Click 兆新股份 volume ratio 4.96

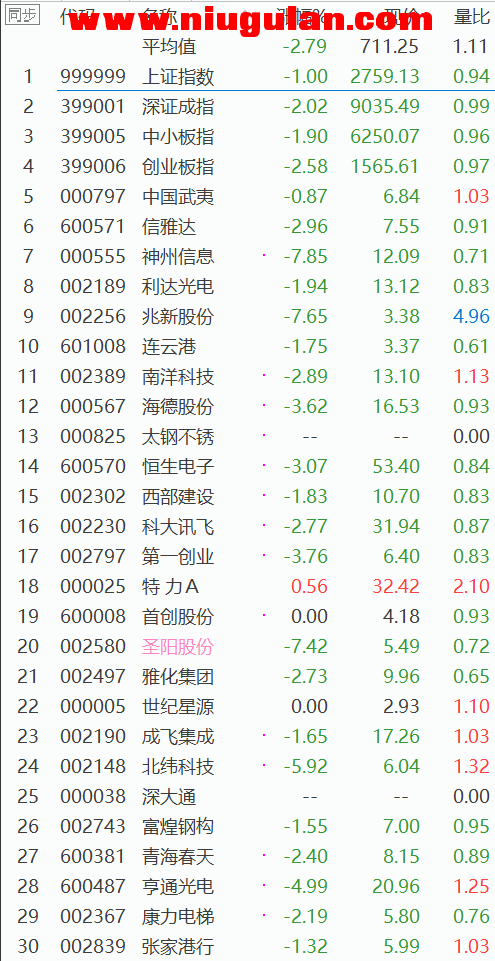pyautogui.click(x=471, y=317)
